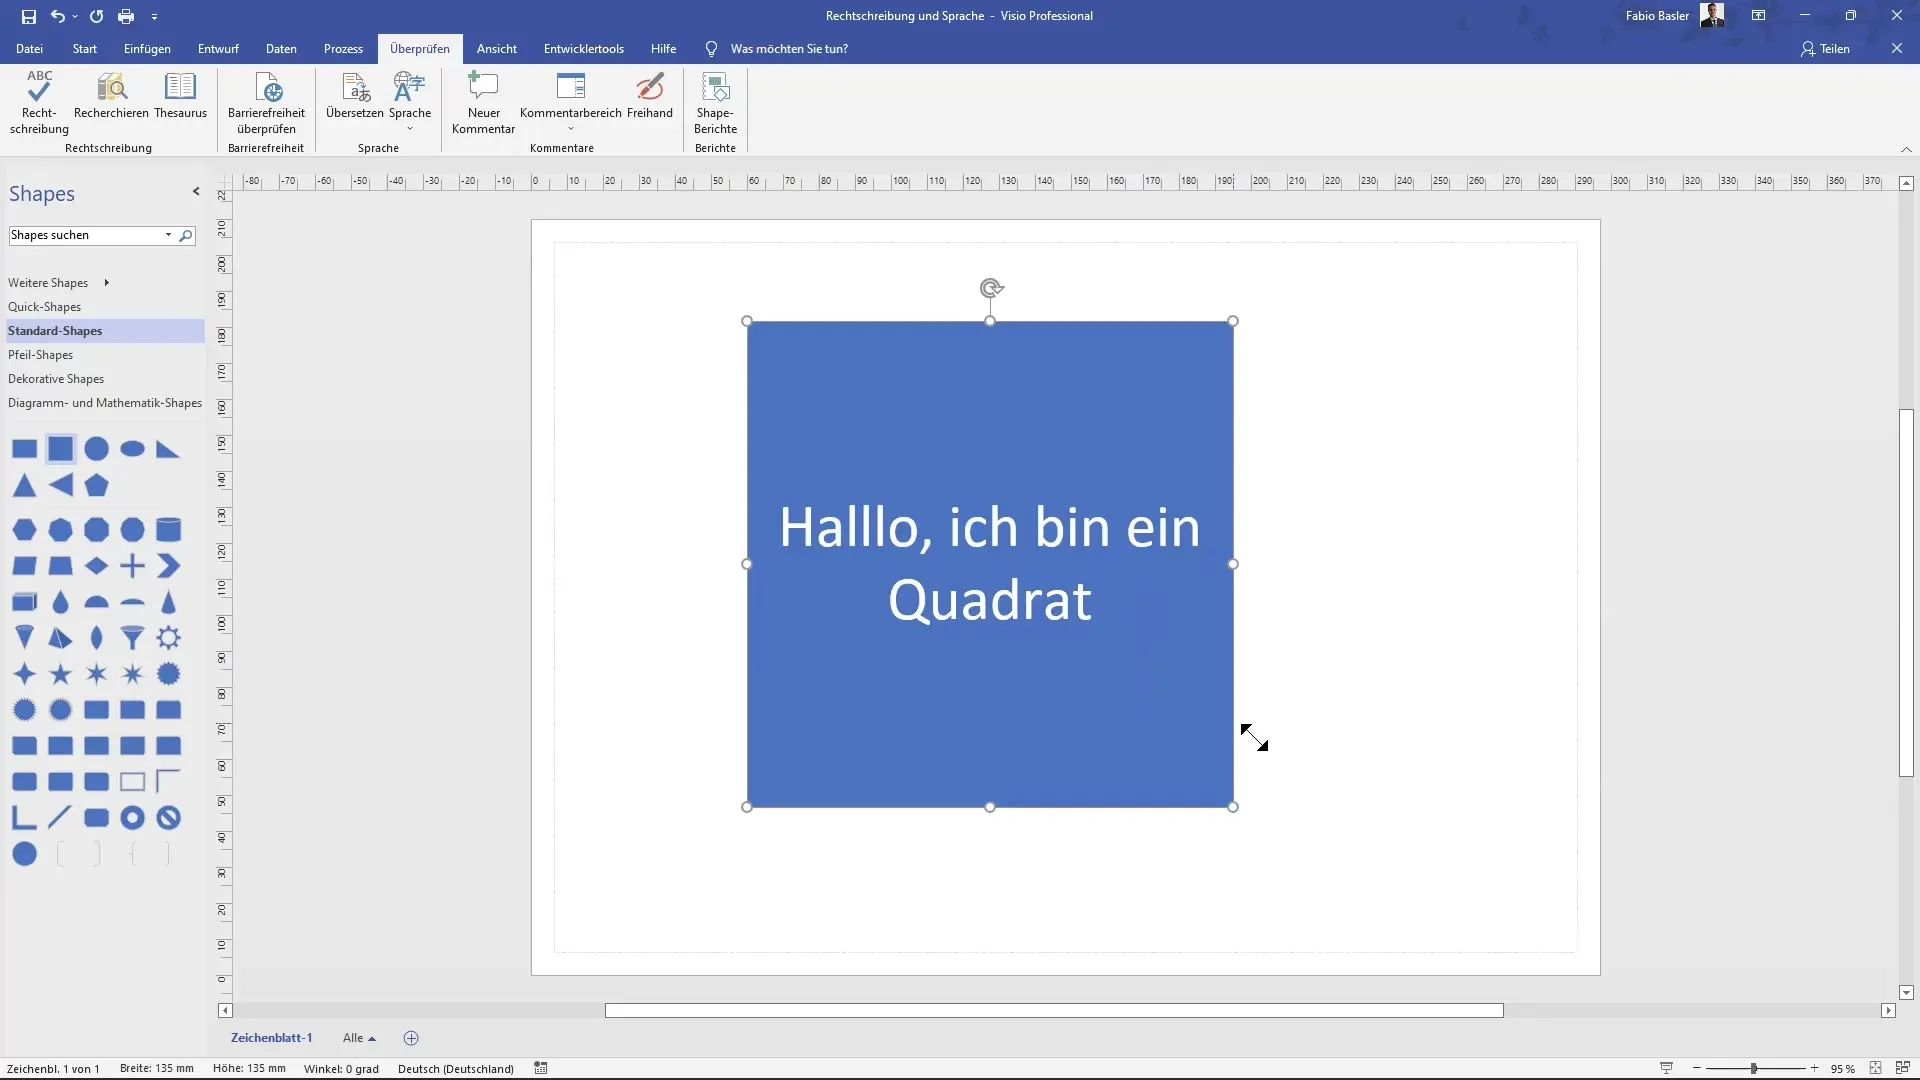Select the cylinder shape
Viewport: 1920px width, 1080px height.
pos(169,529)
